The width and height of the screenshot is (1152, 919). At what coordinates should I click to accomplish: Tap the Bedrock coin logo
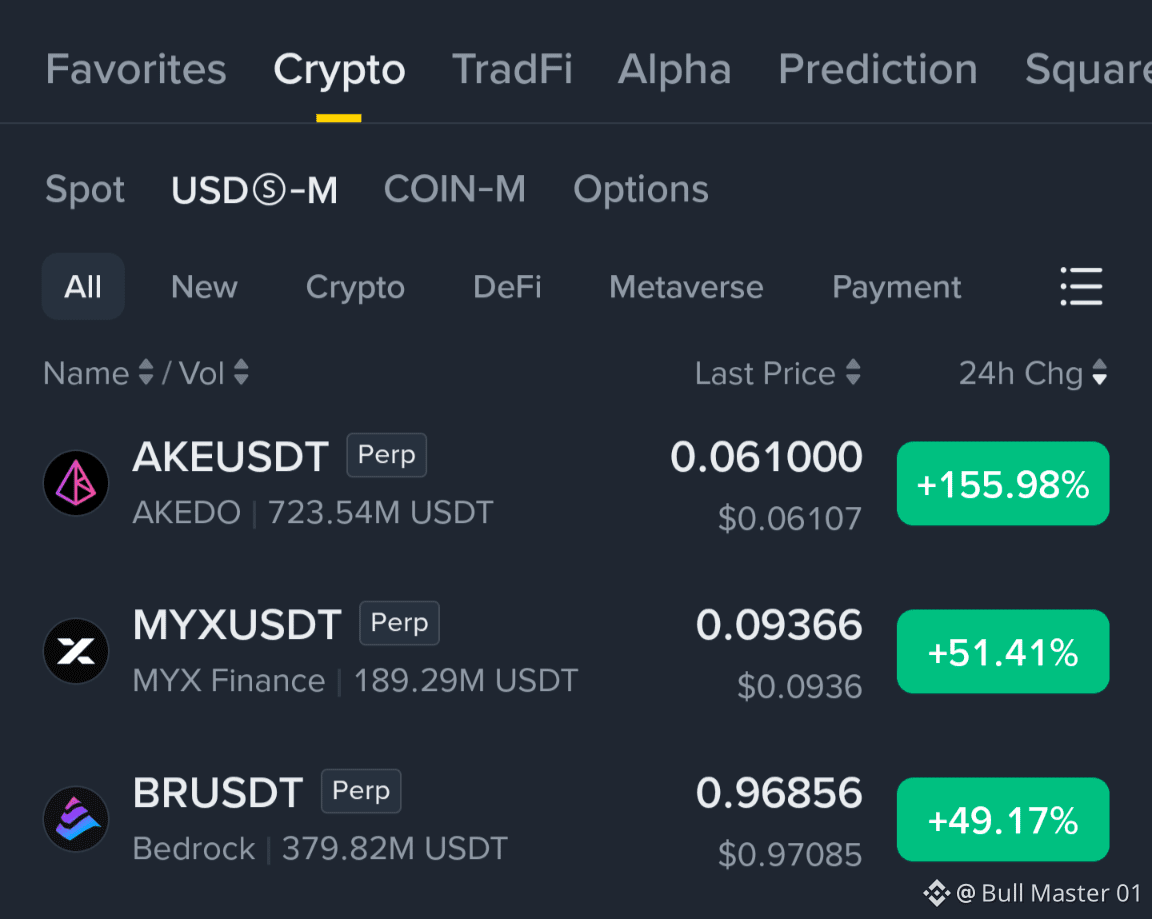coord(76,818)
